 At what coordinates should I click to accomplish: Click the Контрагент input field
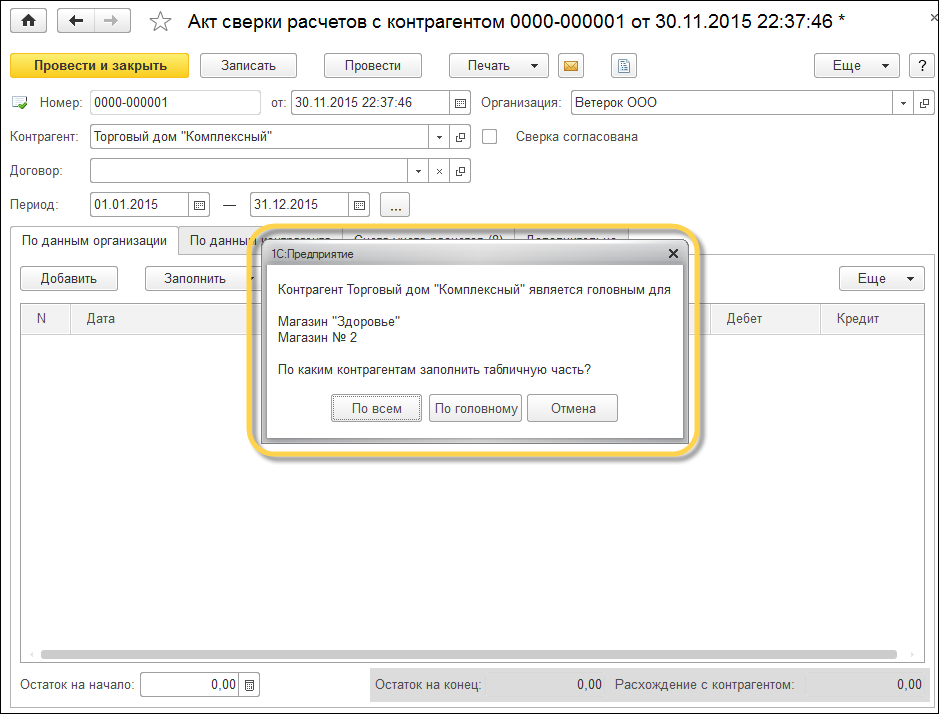tap(259, 137)
